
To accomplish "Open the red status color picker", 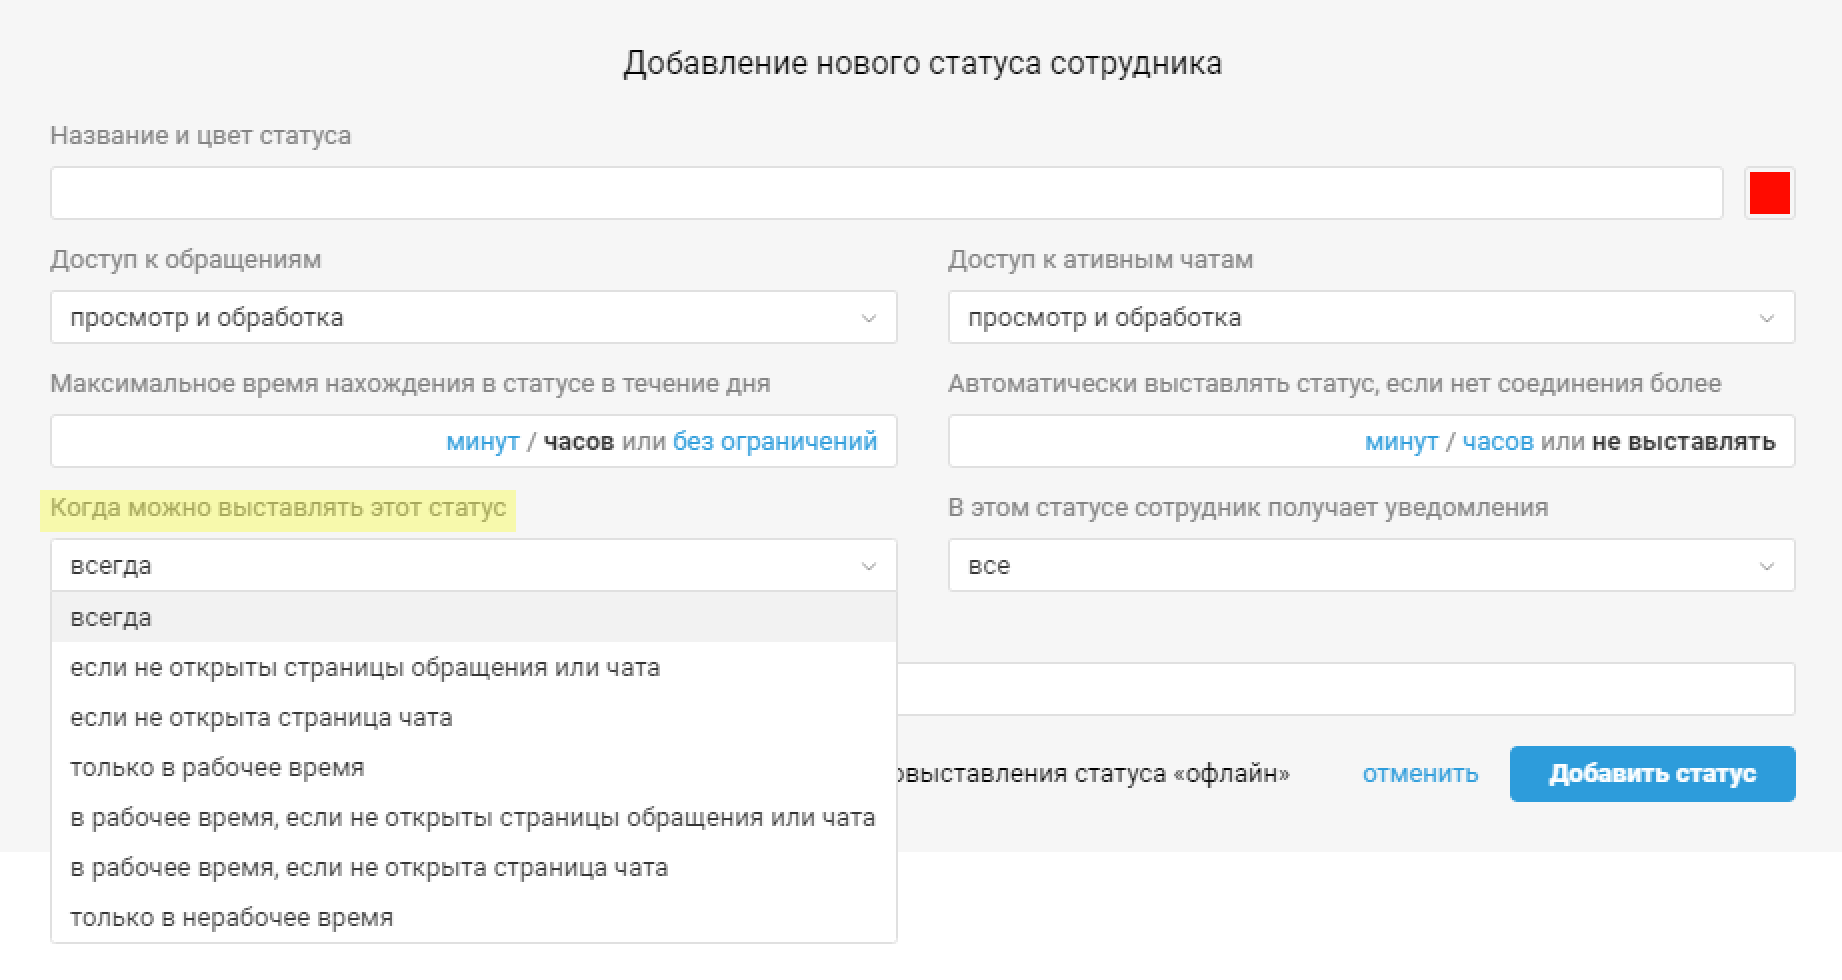I will (1769, 193).
